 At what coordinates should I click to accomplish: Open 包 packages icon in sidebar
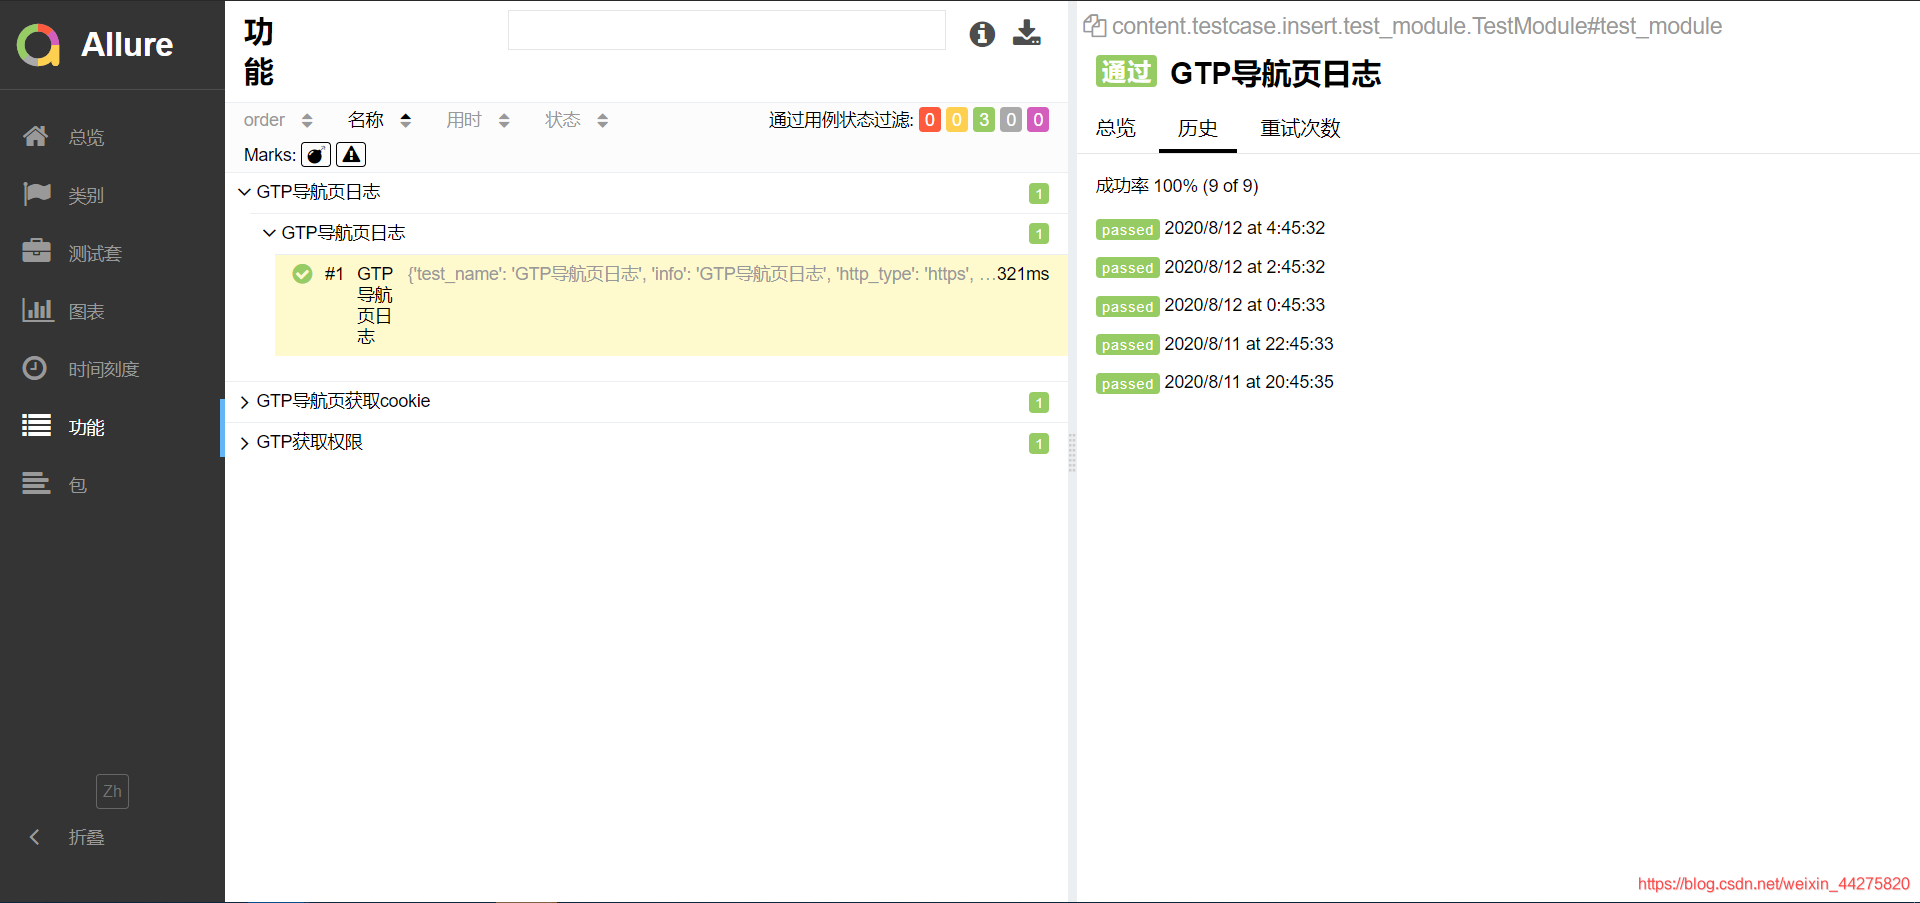tap(37, 484)
